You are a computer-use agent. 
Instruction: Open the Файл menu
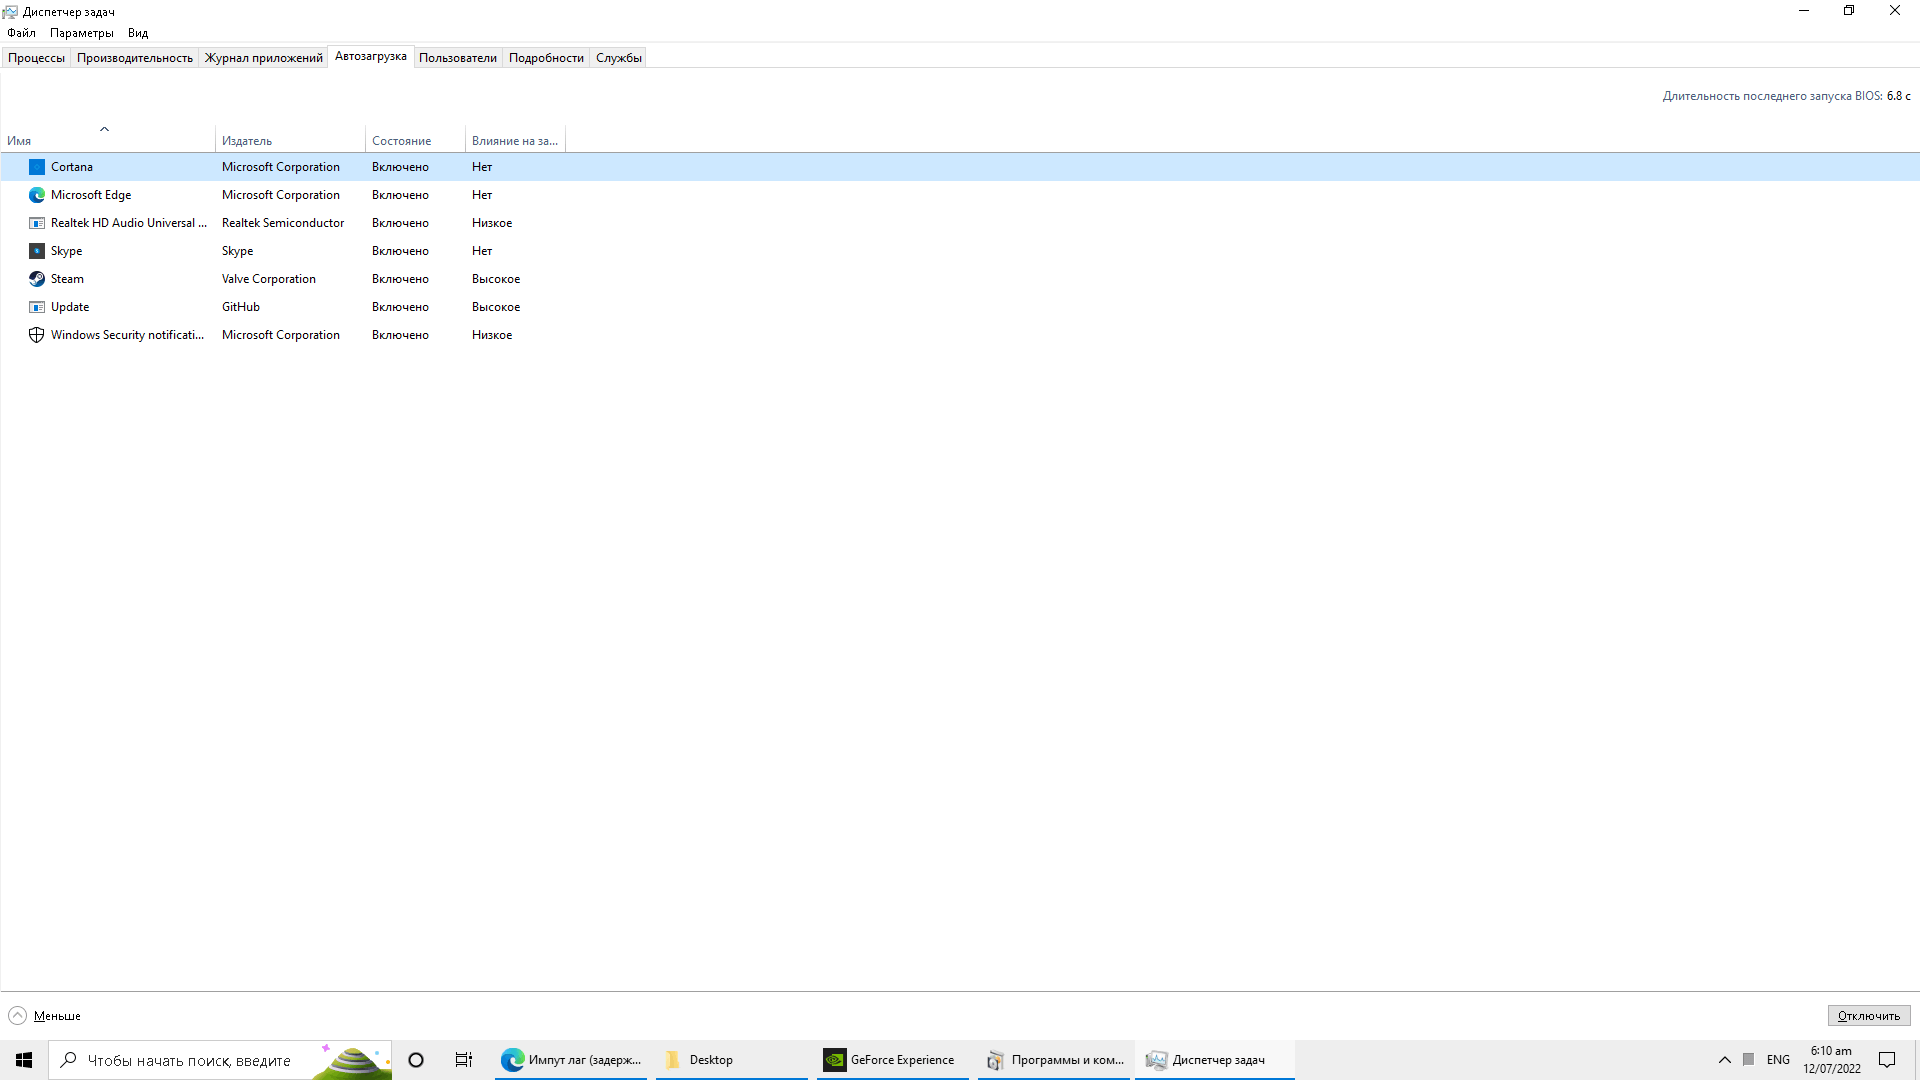tap(21, 33)
